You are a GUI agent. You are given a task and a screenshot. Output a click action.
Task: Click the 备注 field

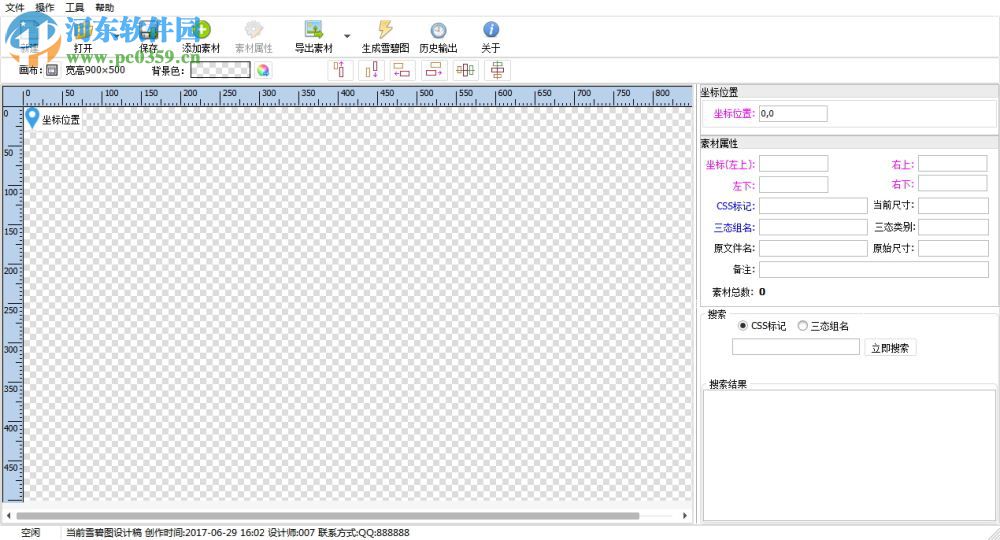pos(874,269)
